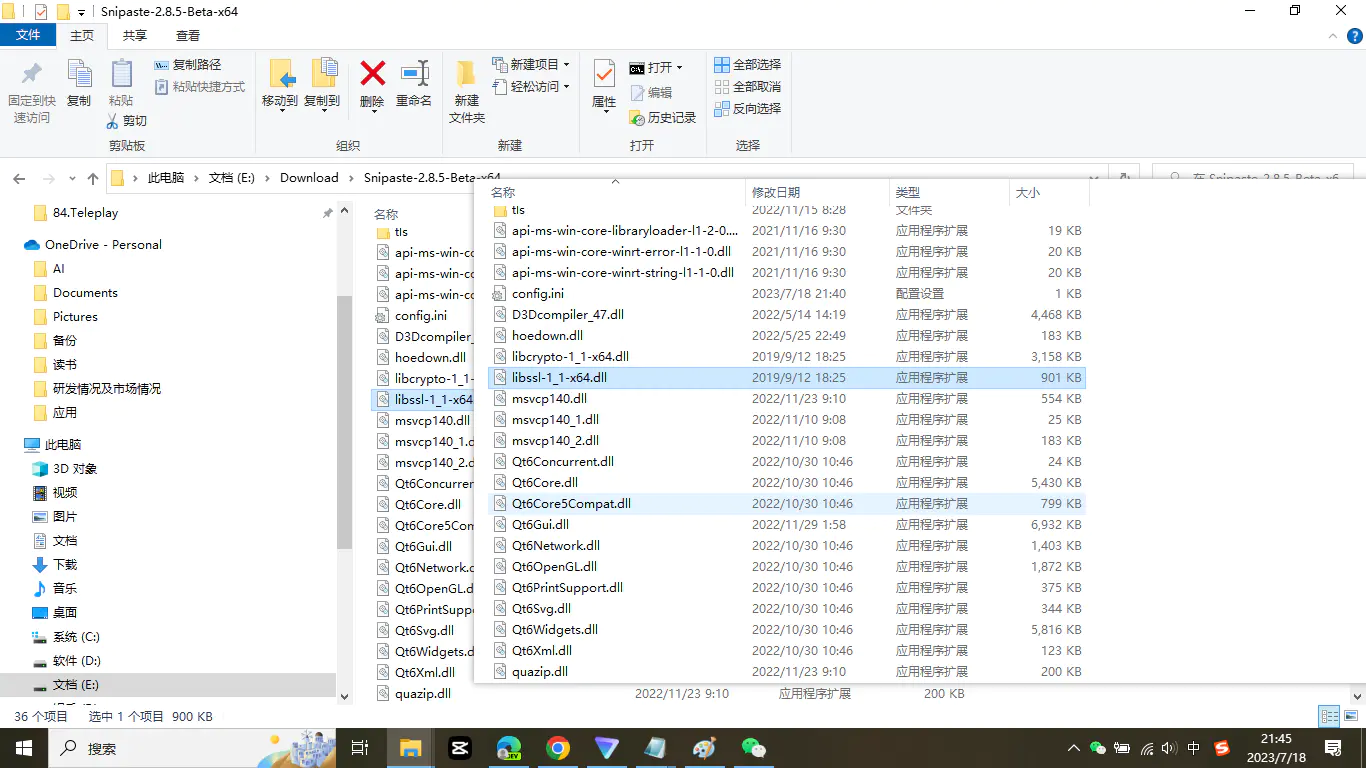This screenshot has width=1366, height=768.
Task: Click the Back navigation arrow
Action: (x=19, y=179)
